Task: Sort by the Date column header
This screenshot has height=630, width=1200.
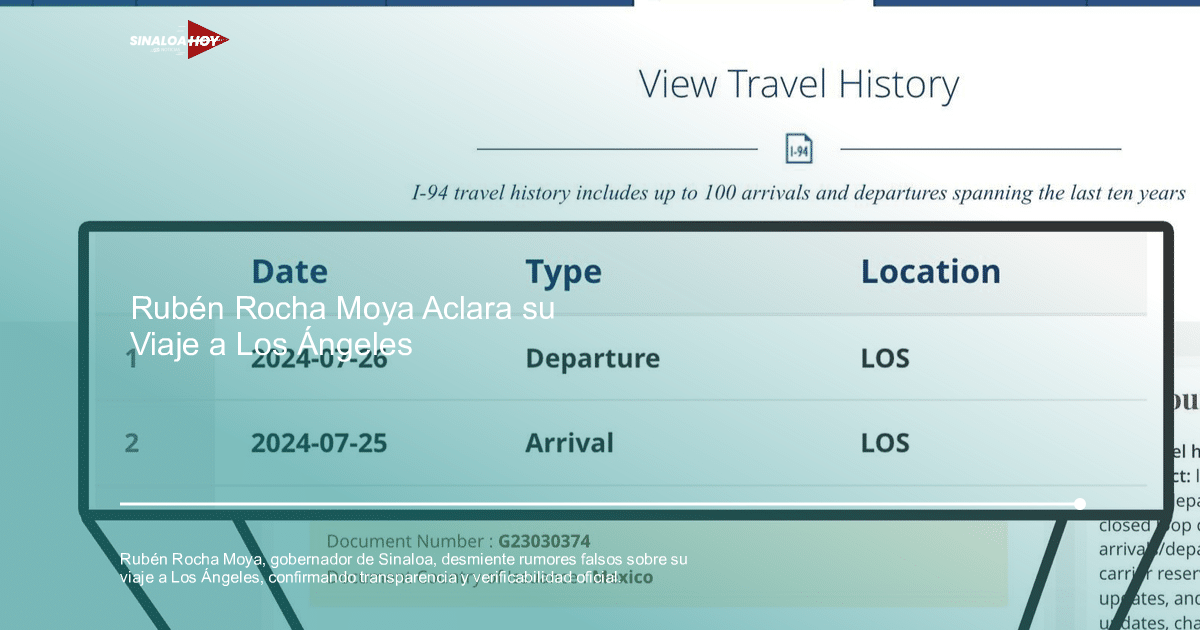Action: (x=290, y=271)
